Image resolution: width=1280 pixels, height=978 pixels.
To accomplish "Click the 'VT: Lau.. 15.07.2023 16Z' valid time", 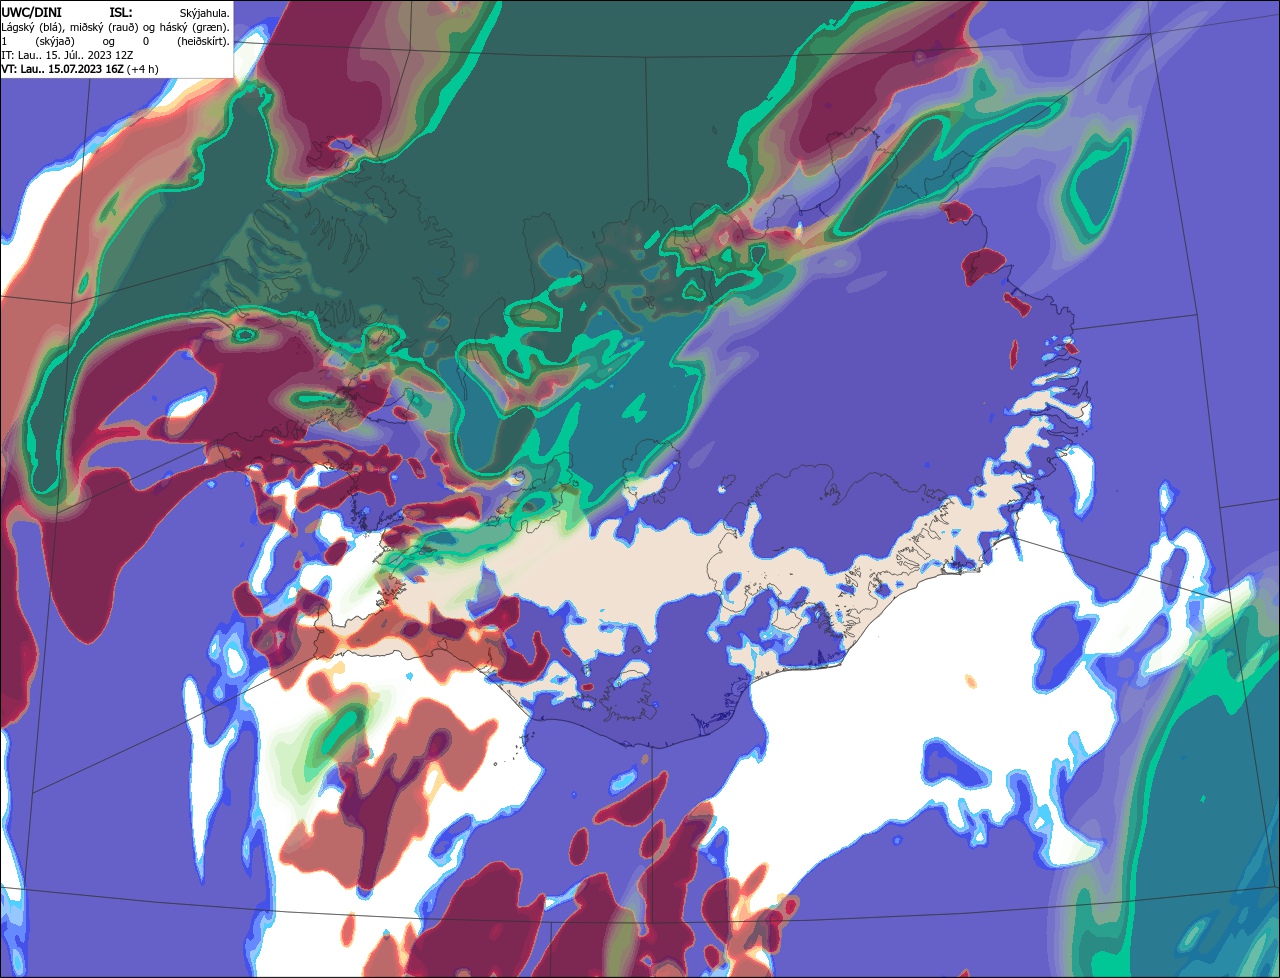I will (x=62, y=69).
